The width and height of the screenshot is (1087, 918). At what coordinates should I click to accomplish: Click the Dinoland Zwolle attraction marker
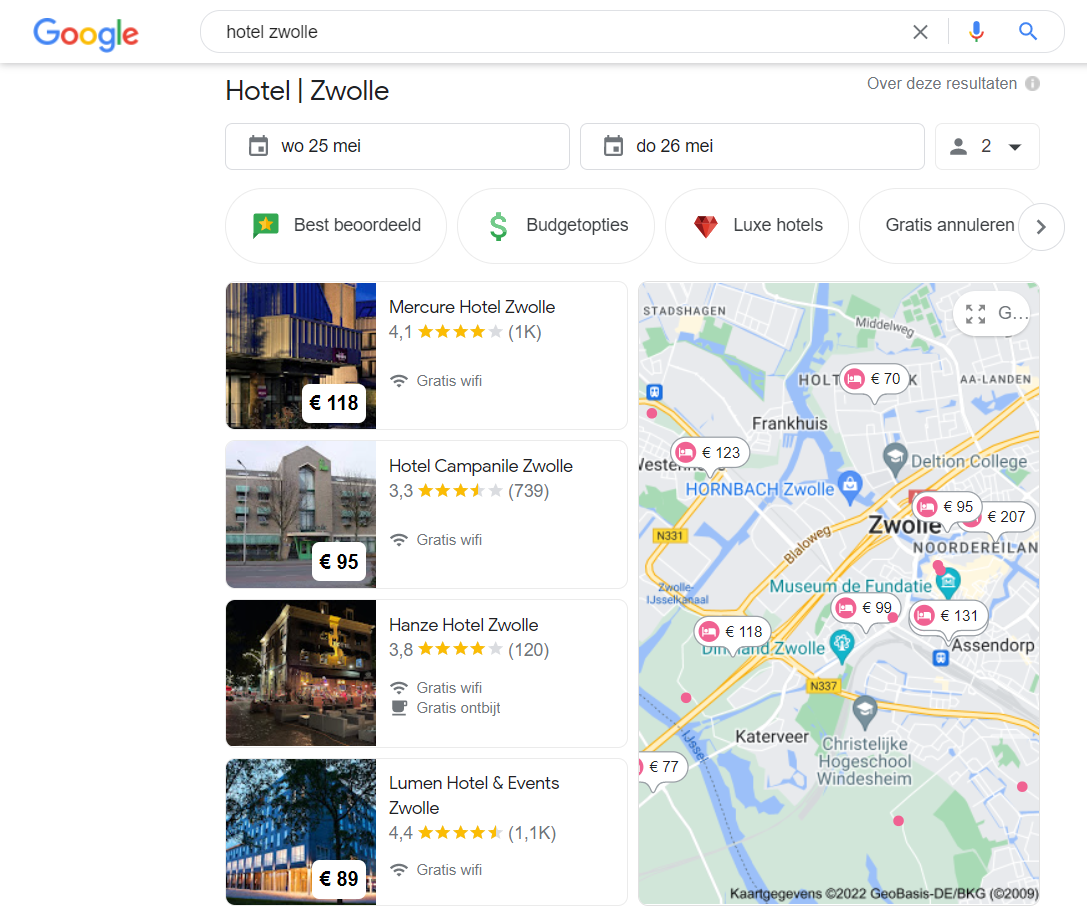(x=842, y=645)
